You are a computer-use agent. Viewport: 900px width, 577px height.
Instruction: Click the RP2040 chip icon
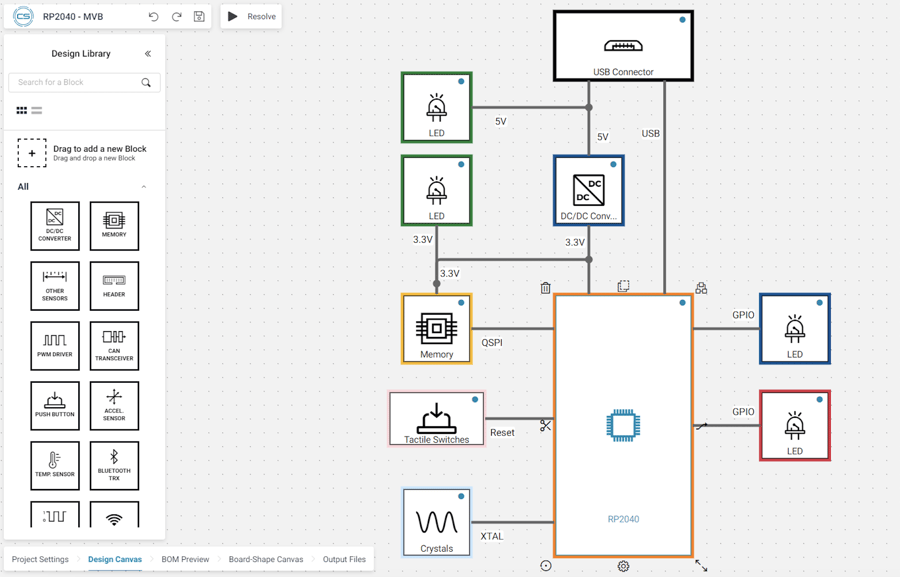[623, 425]
